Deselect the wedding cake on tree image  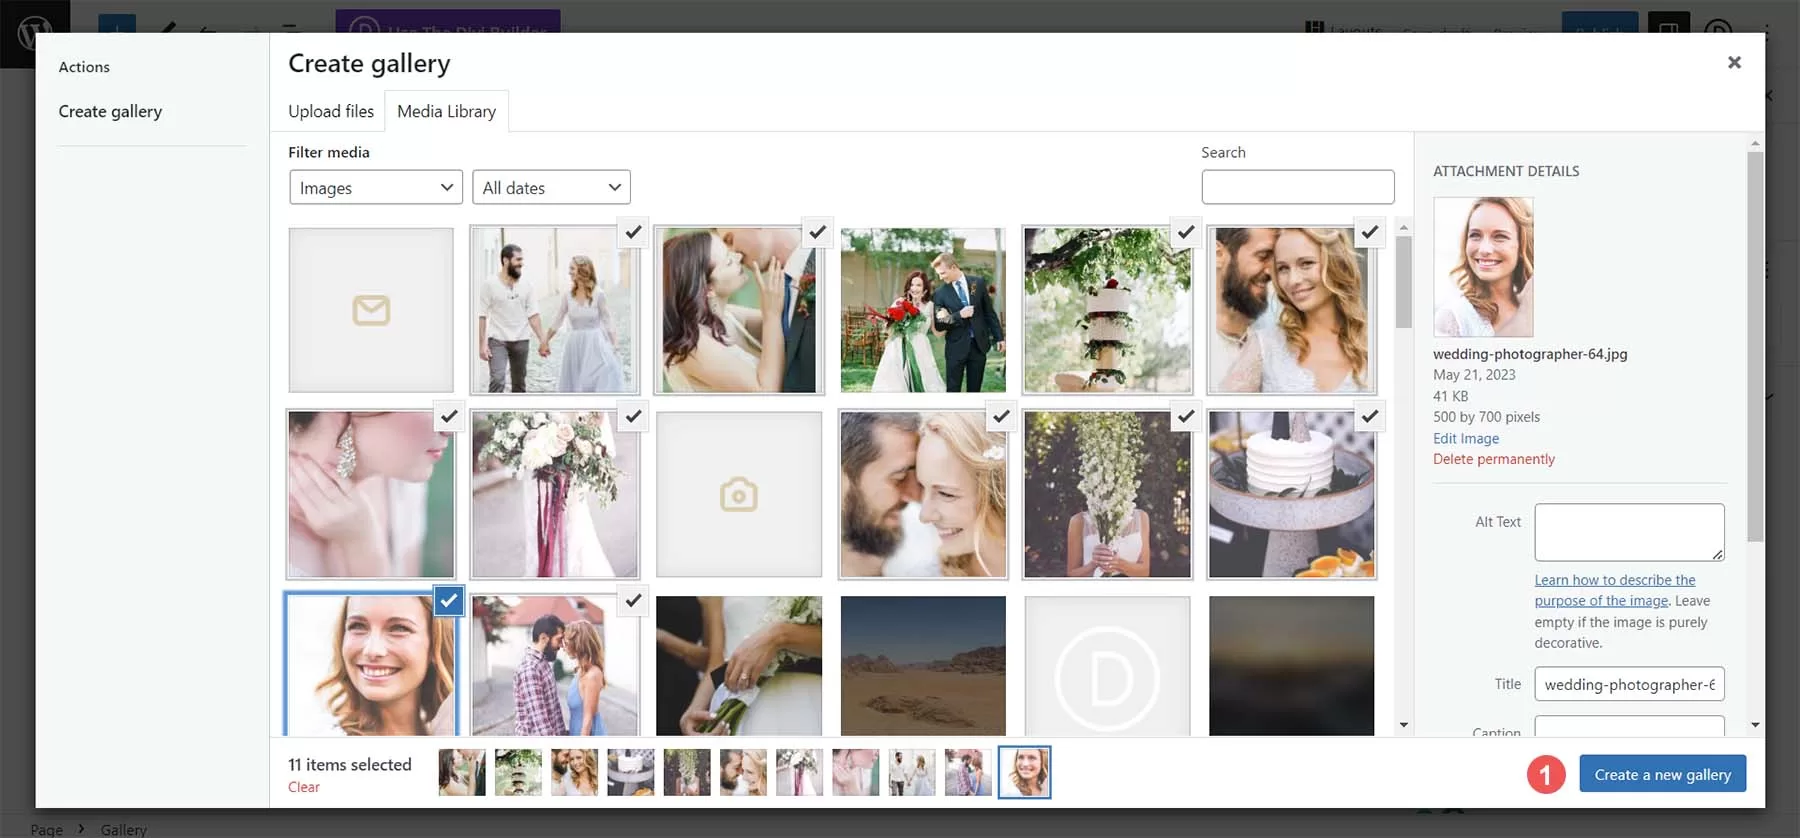pos(1185,232)
